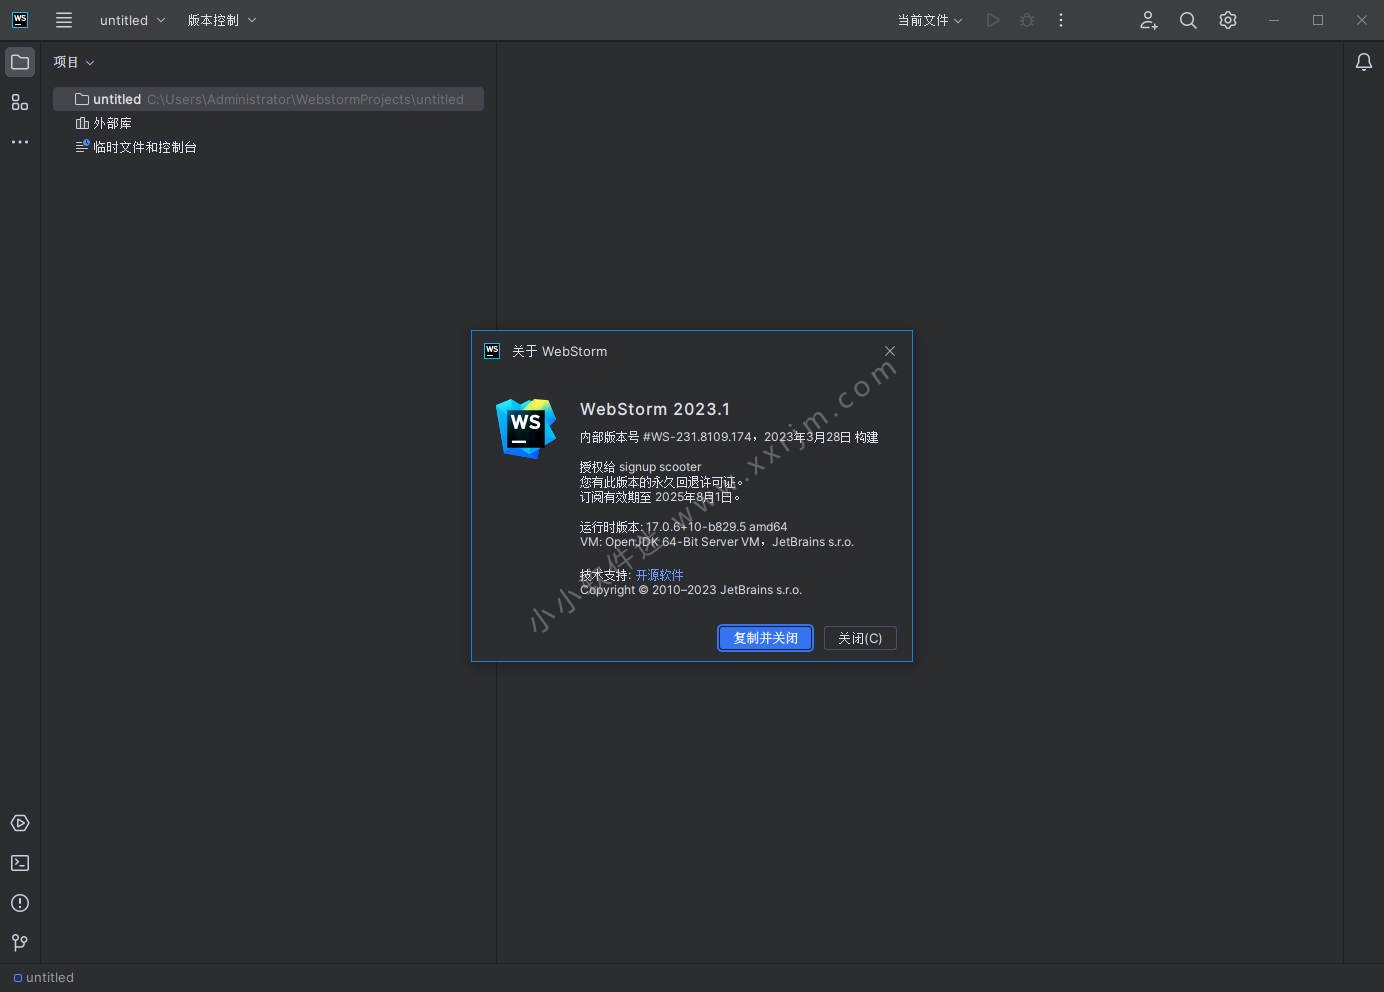This screenshot has height=992, width=1384.
Task: Minimize the WebStorm window
Action: [x=1274, y=20]
